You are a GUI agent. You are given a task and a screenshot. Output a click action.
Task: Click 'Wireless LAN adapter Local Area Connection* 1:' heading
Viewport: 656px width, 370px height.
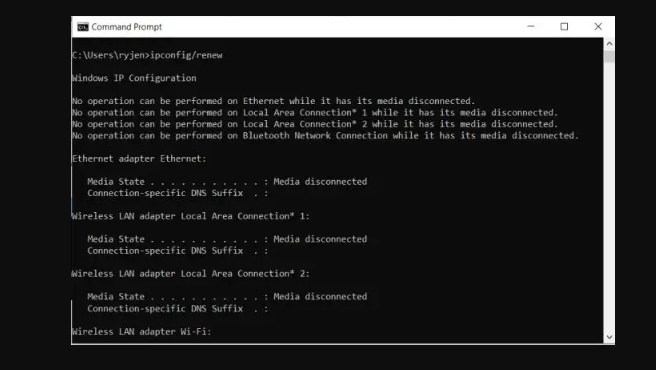point(191,216)
